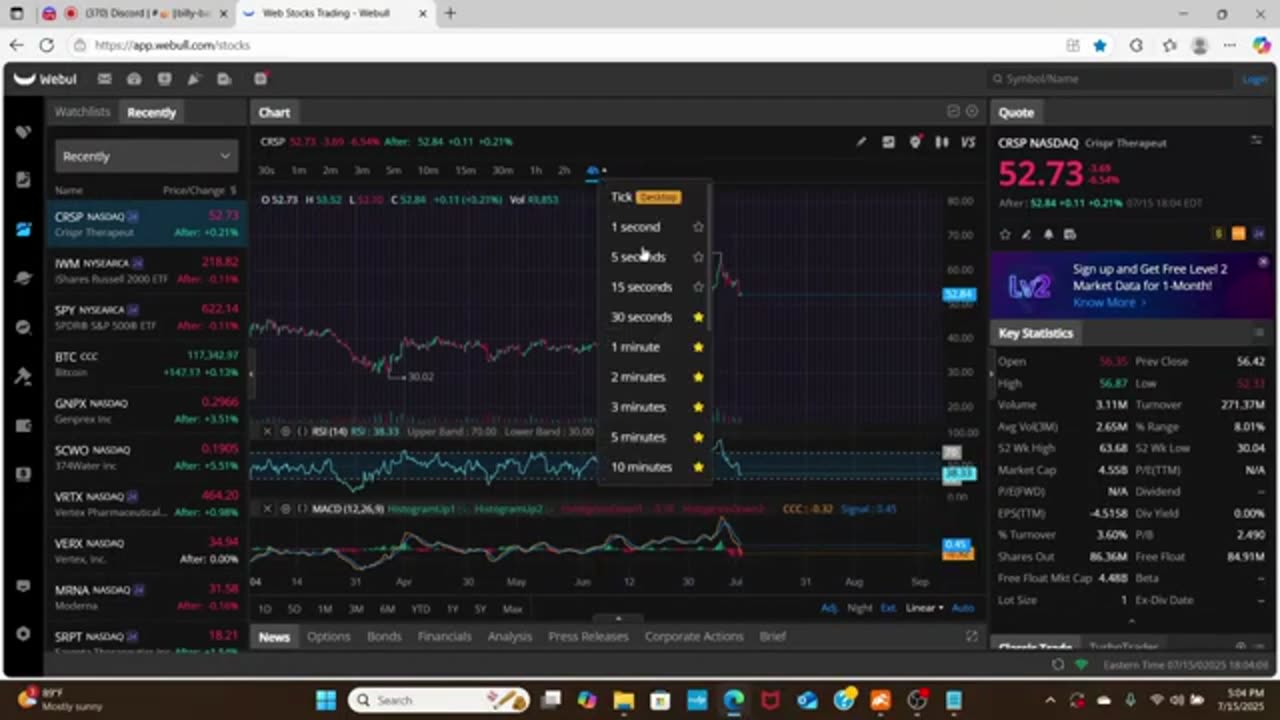1280x720 pixels.
Task: Click the note pencil icon under CRSP quote
Action: pyautogui.click(x=1026, y=234)
